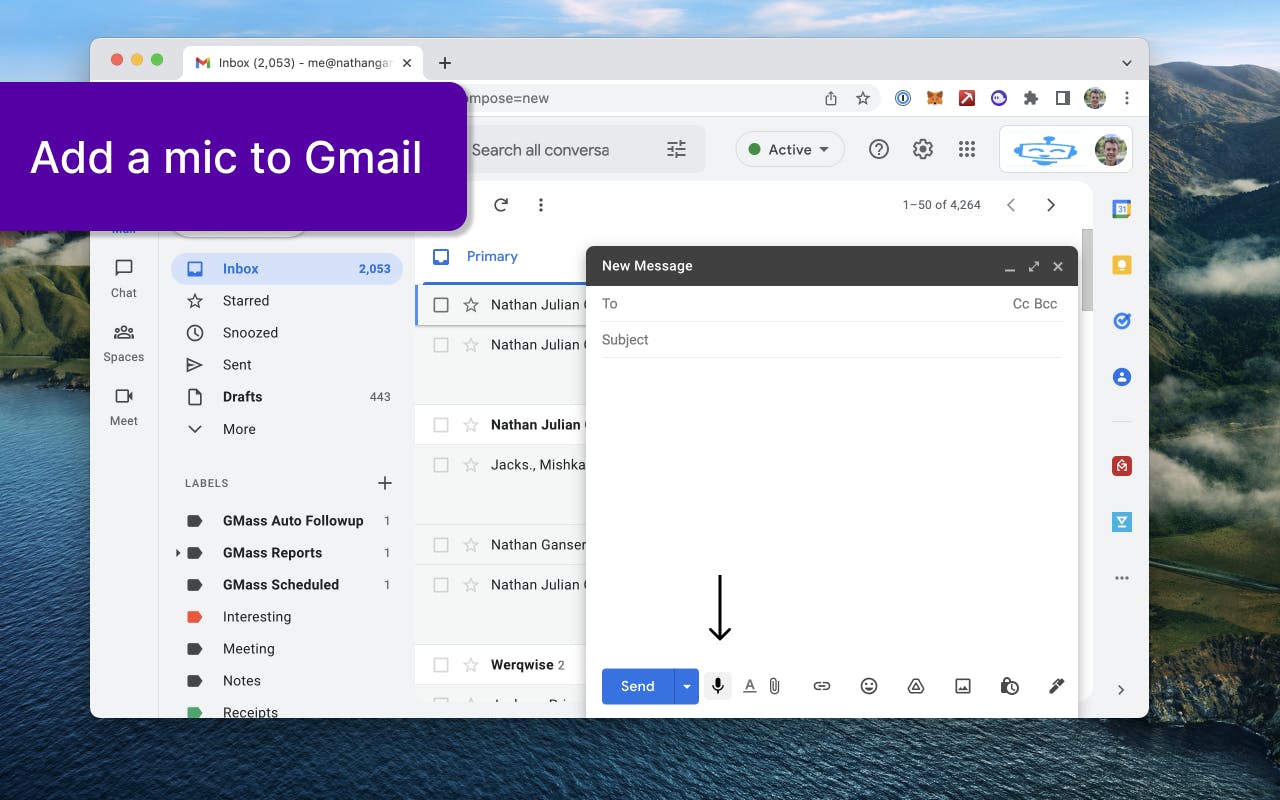The height and width of the screenshot is (800, 1280).
Task: Click the microphone dictation icon in compose toolbar
Action: (717, 686)
